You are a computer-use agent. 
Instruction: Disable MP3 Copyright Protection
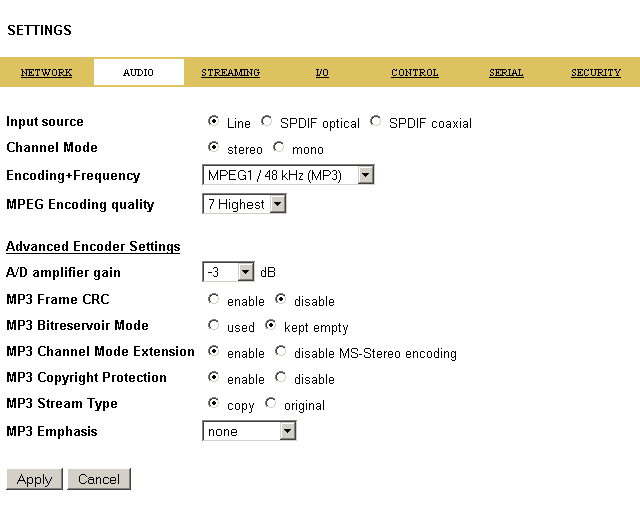point(281,378)
